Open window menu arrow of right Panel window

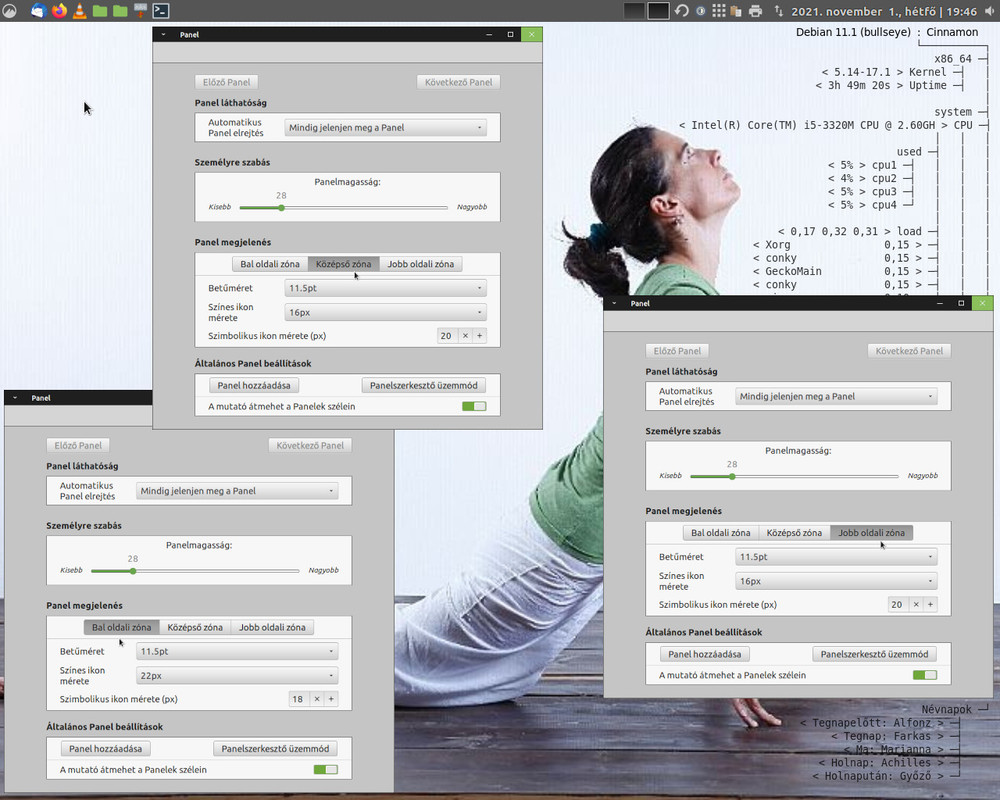click(614, 303)
